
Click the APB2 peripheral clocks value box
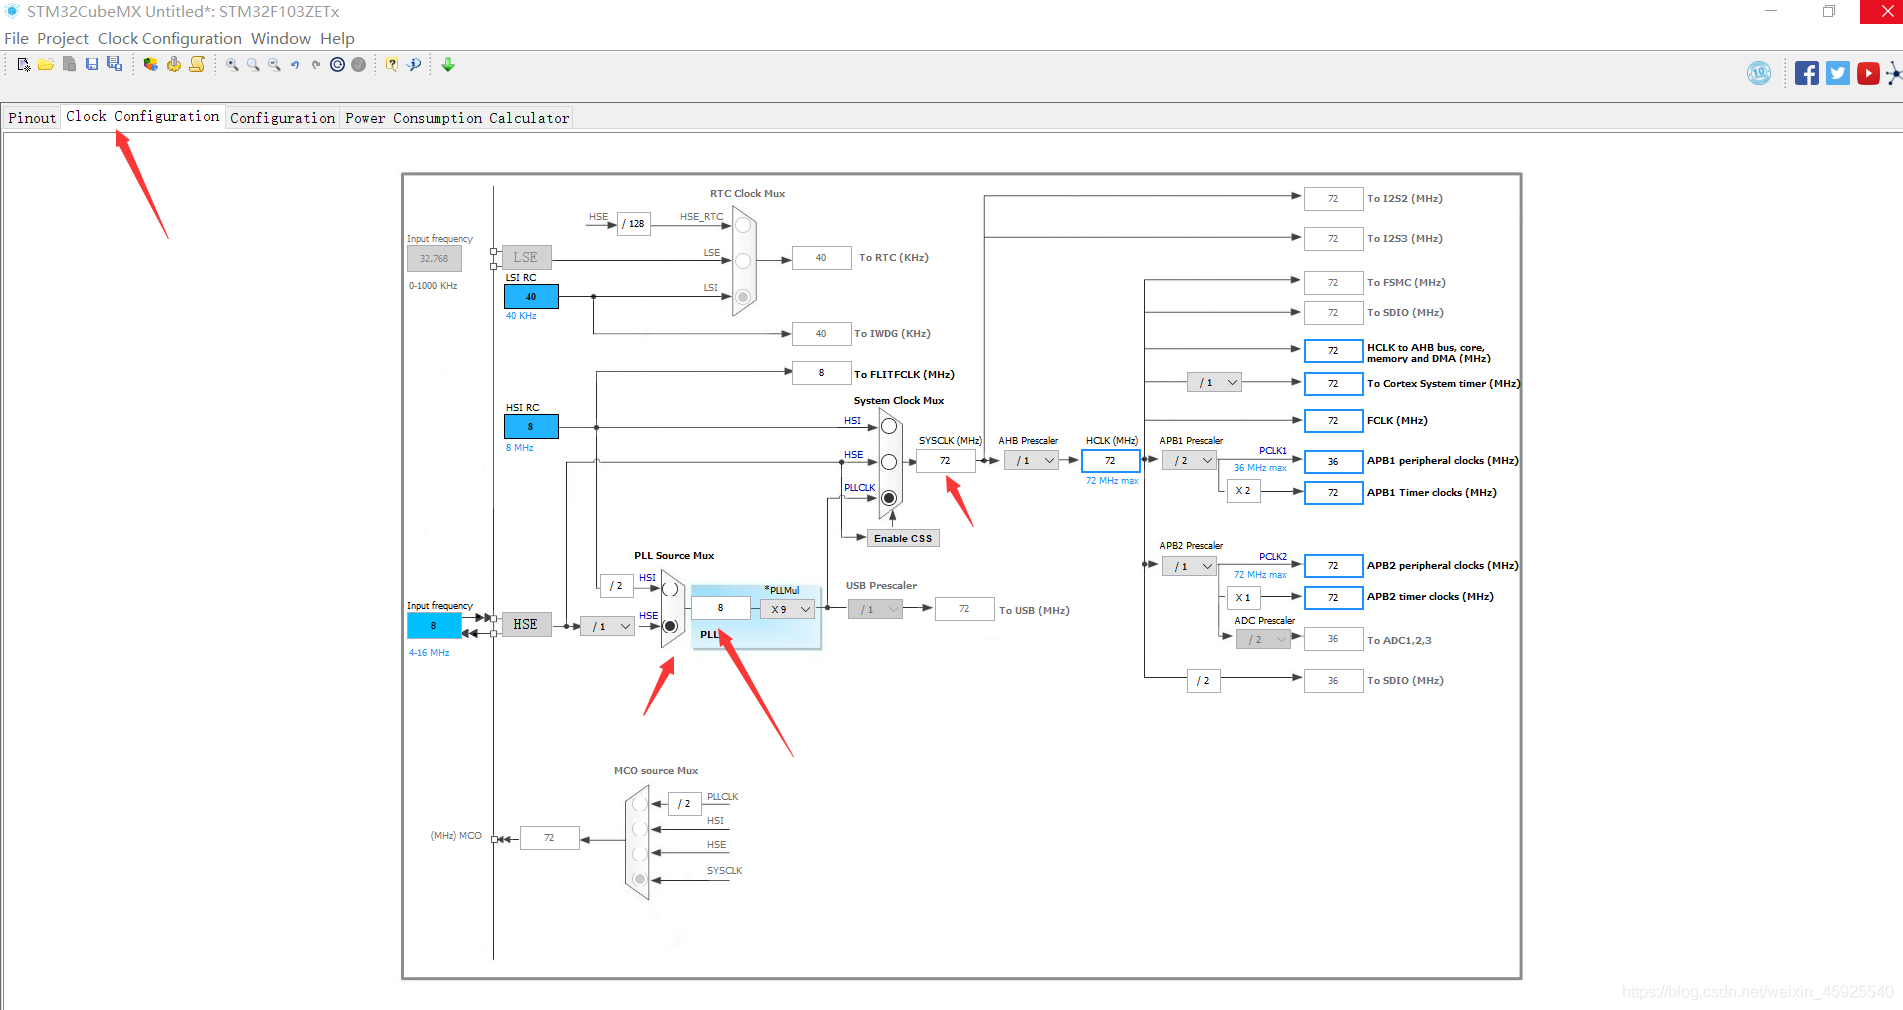coord(1333,566)
